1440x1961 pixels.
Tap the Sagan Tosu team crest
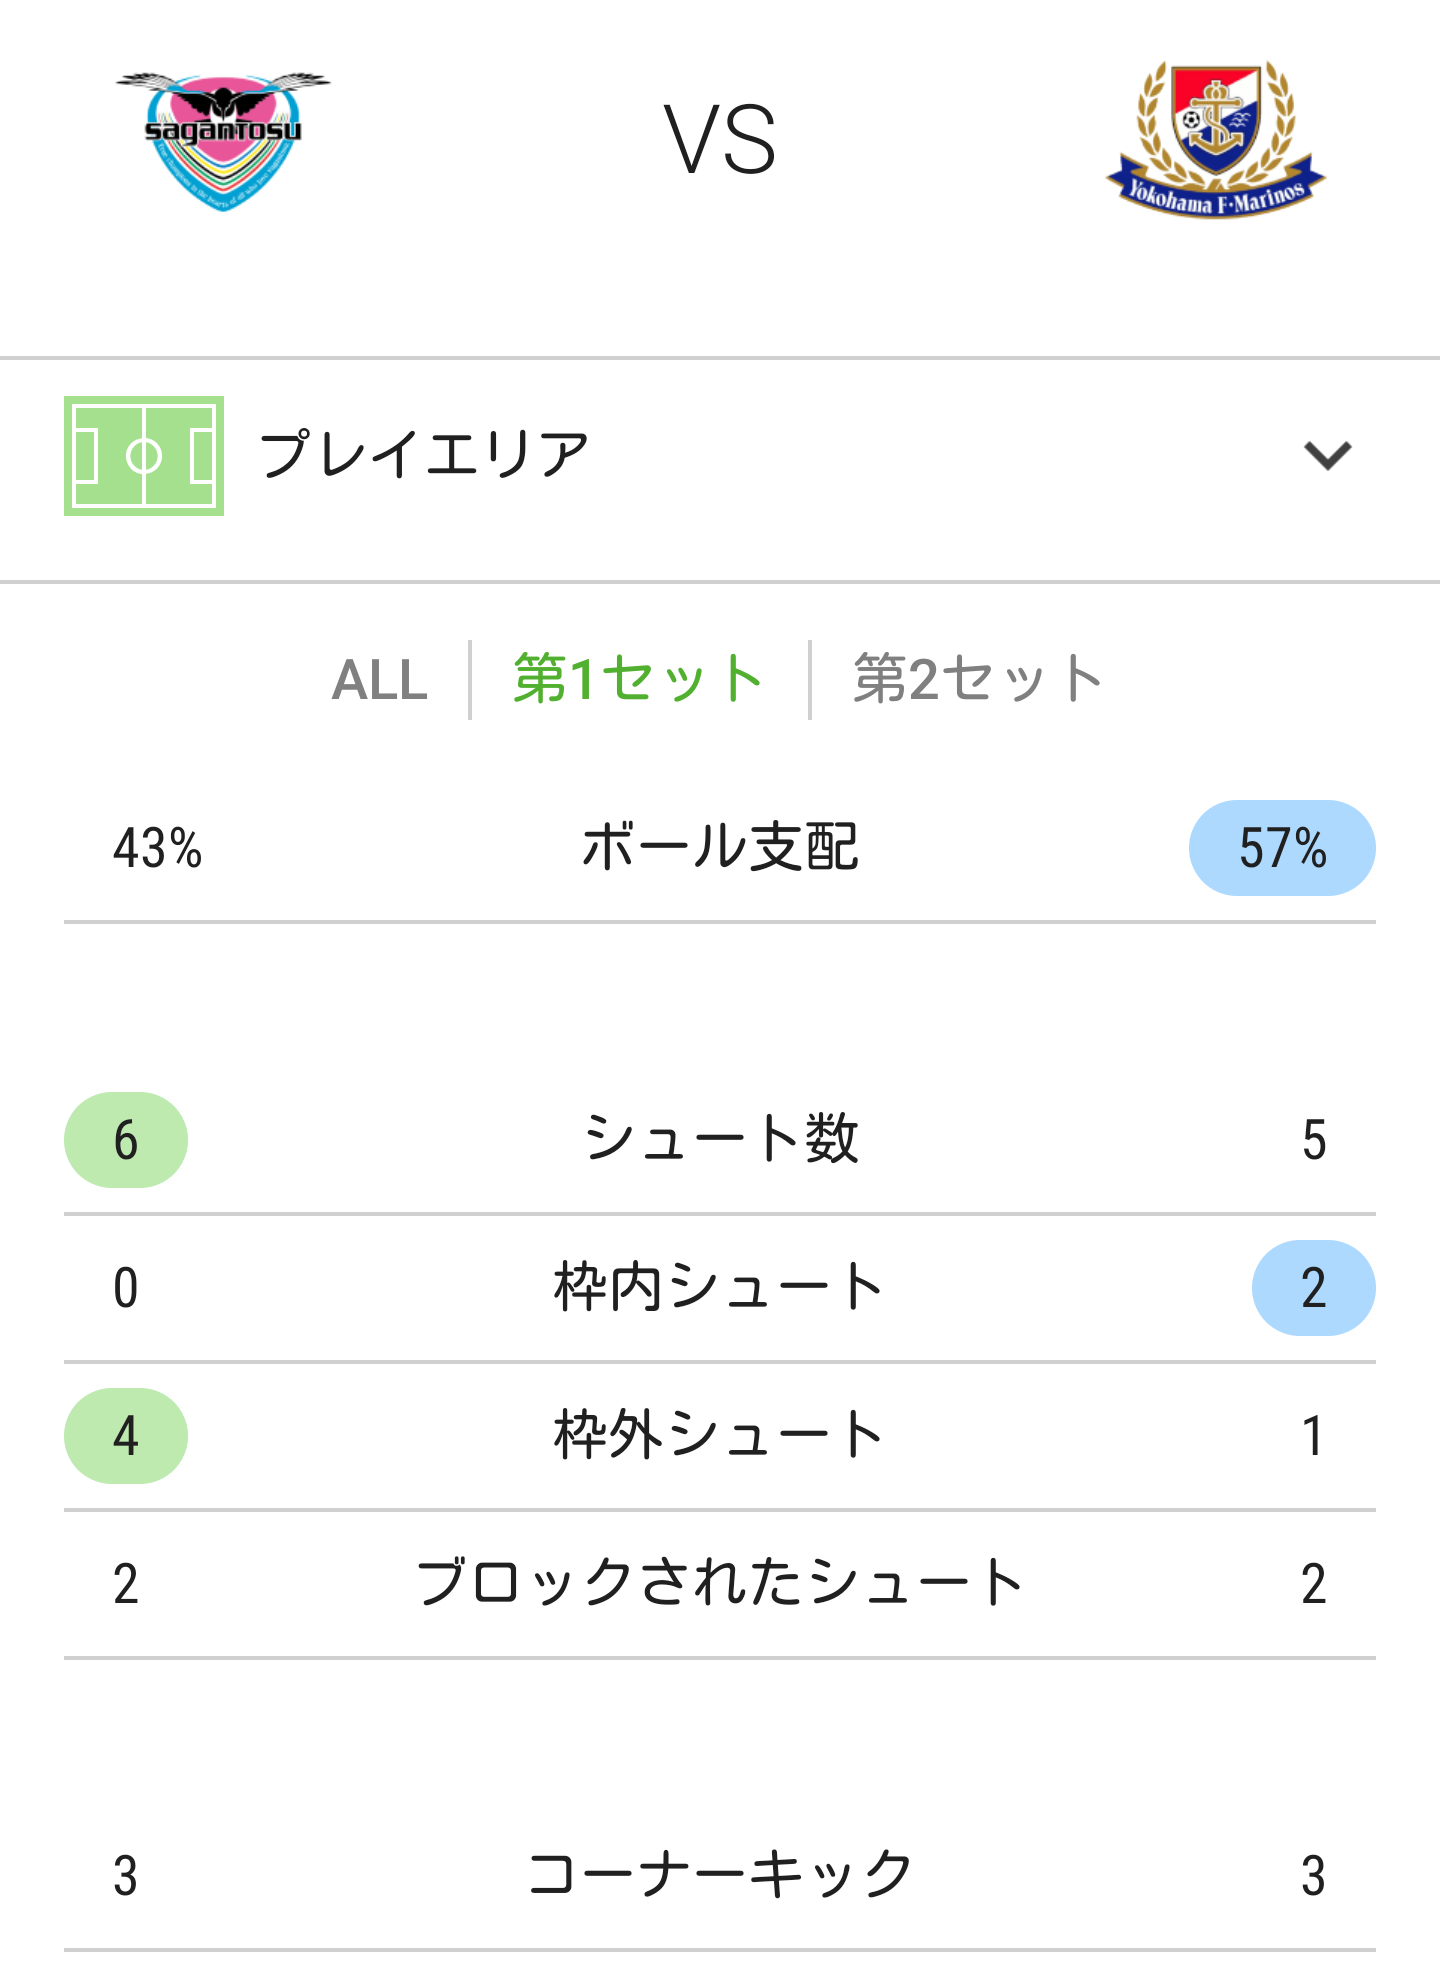pyautogui.click(x=223, y=141)
